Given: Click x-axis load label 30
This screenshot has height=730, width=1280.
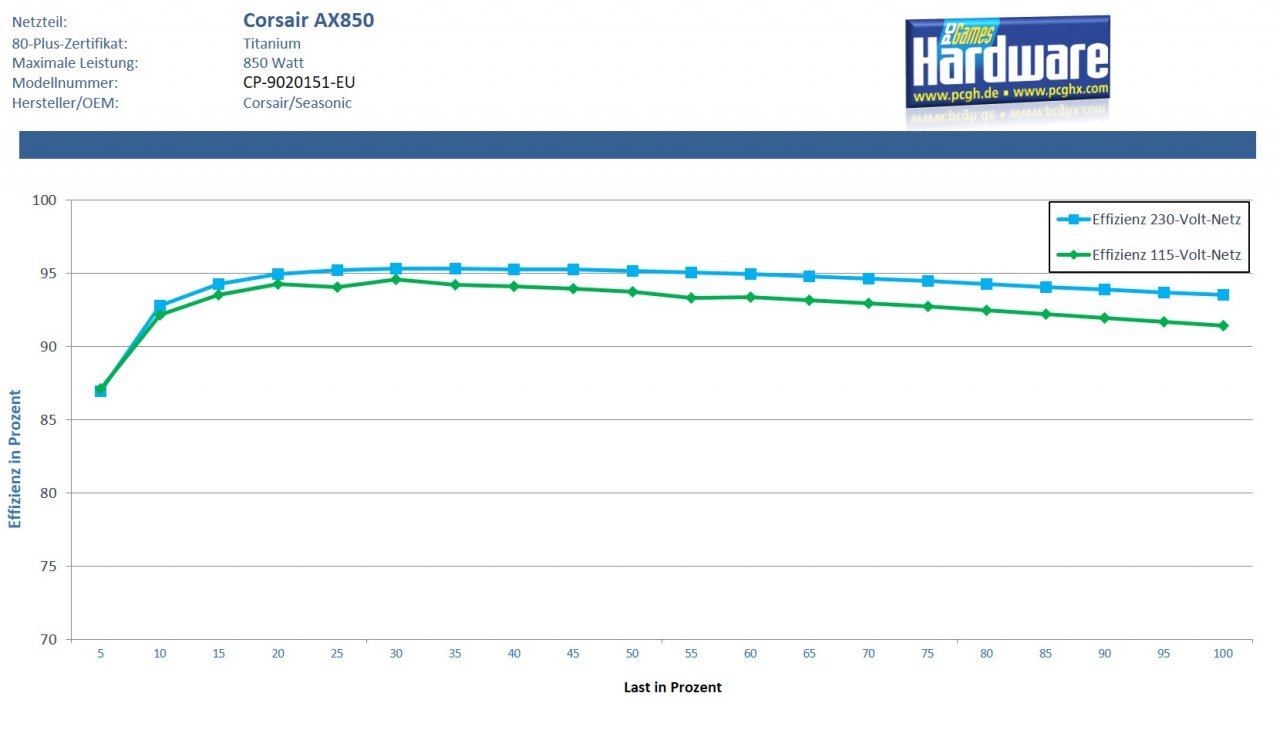Looking at the screenshot, I should [396, 654].
